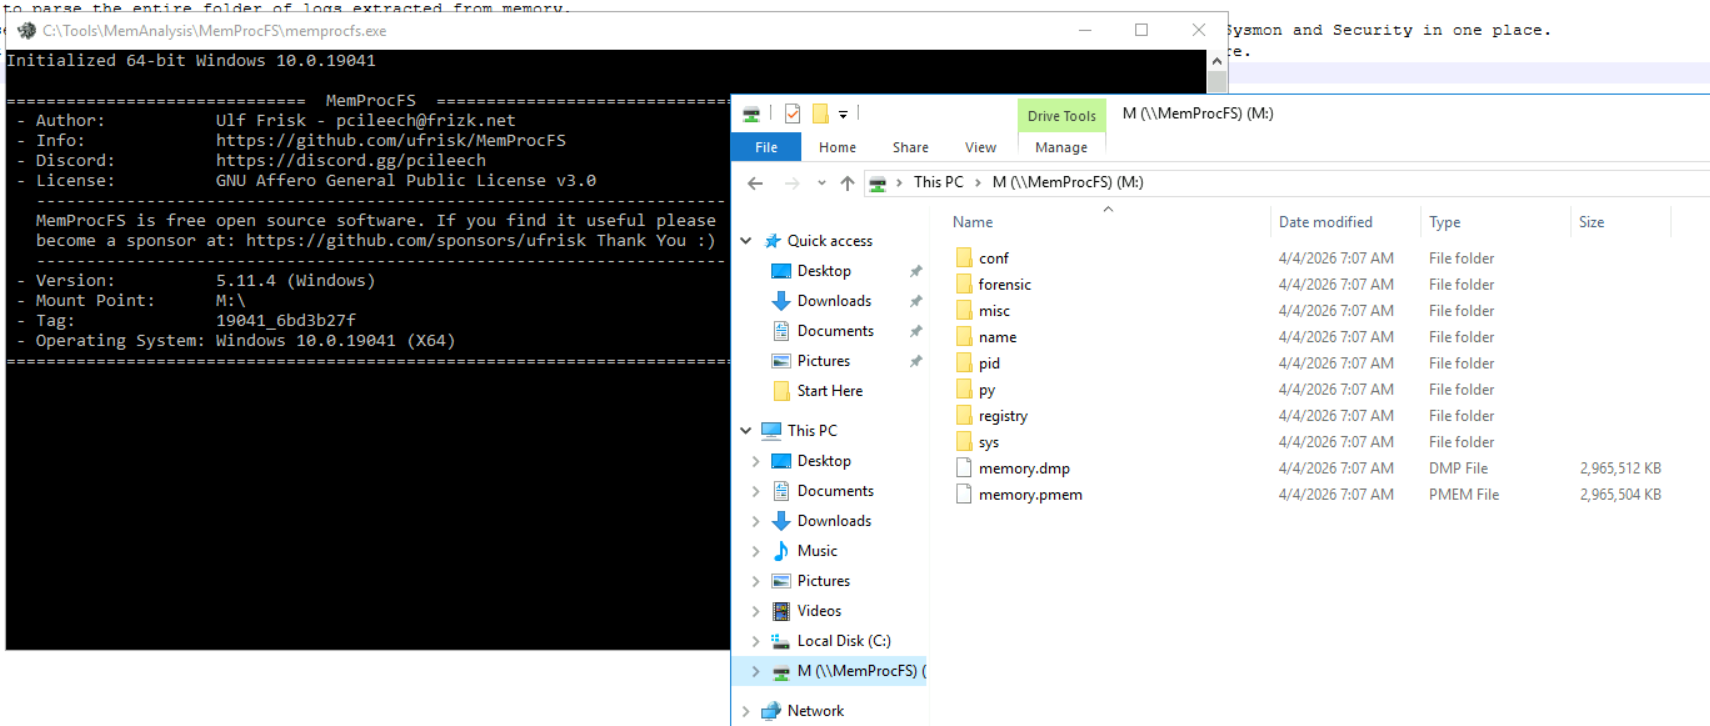Open the Manage Drive Tools tab
Viewport: 1710px width, 726px height.
pos(1061,147)
